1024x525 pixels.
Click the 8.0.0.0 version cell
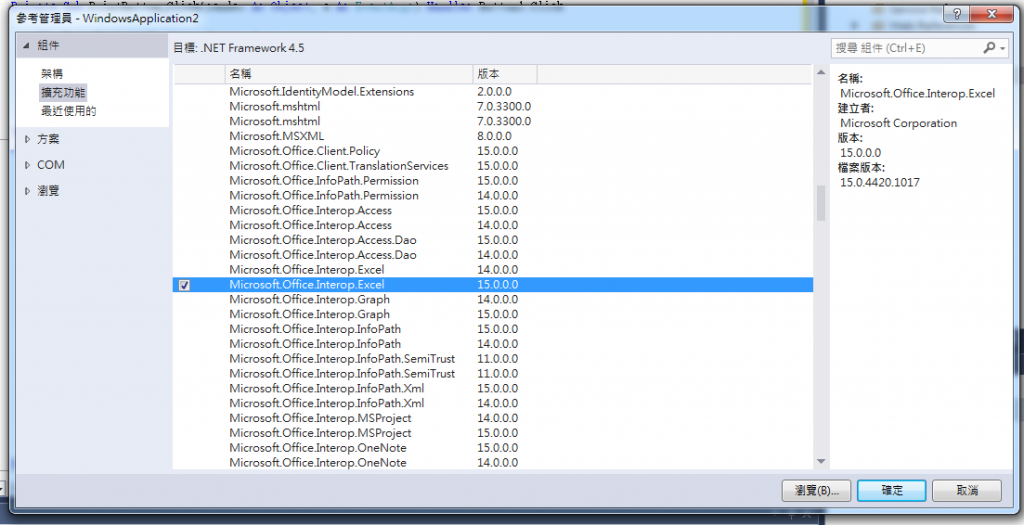coord(494,136)
